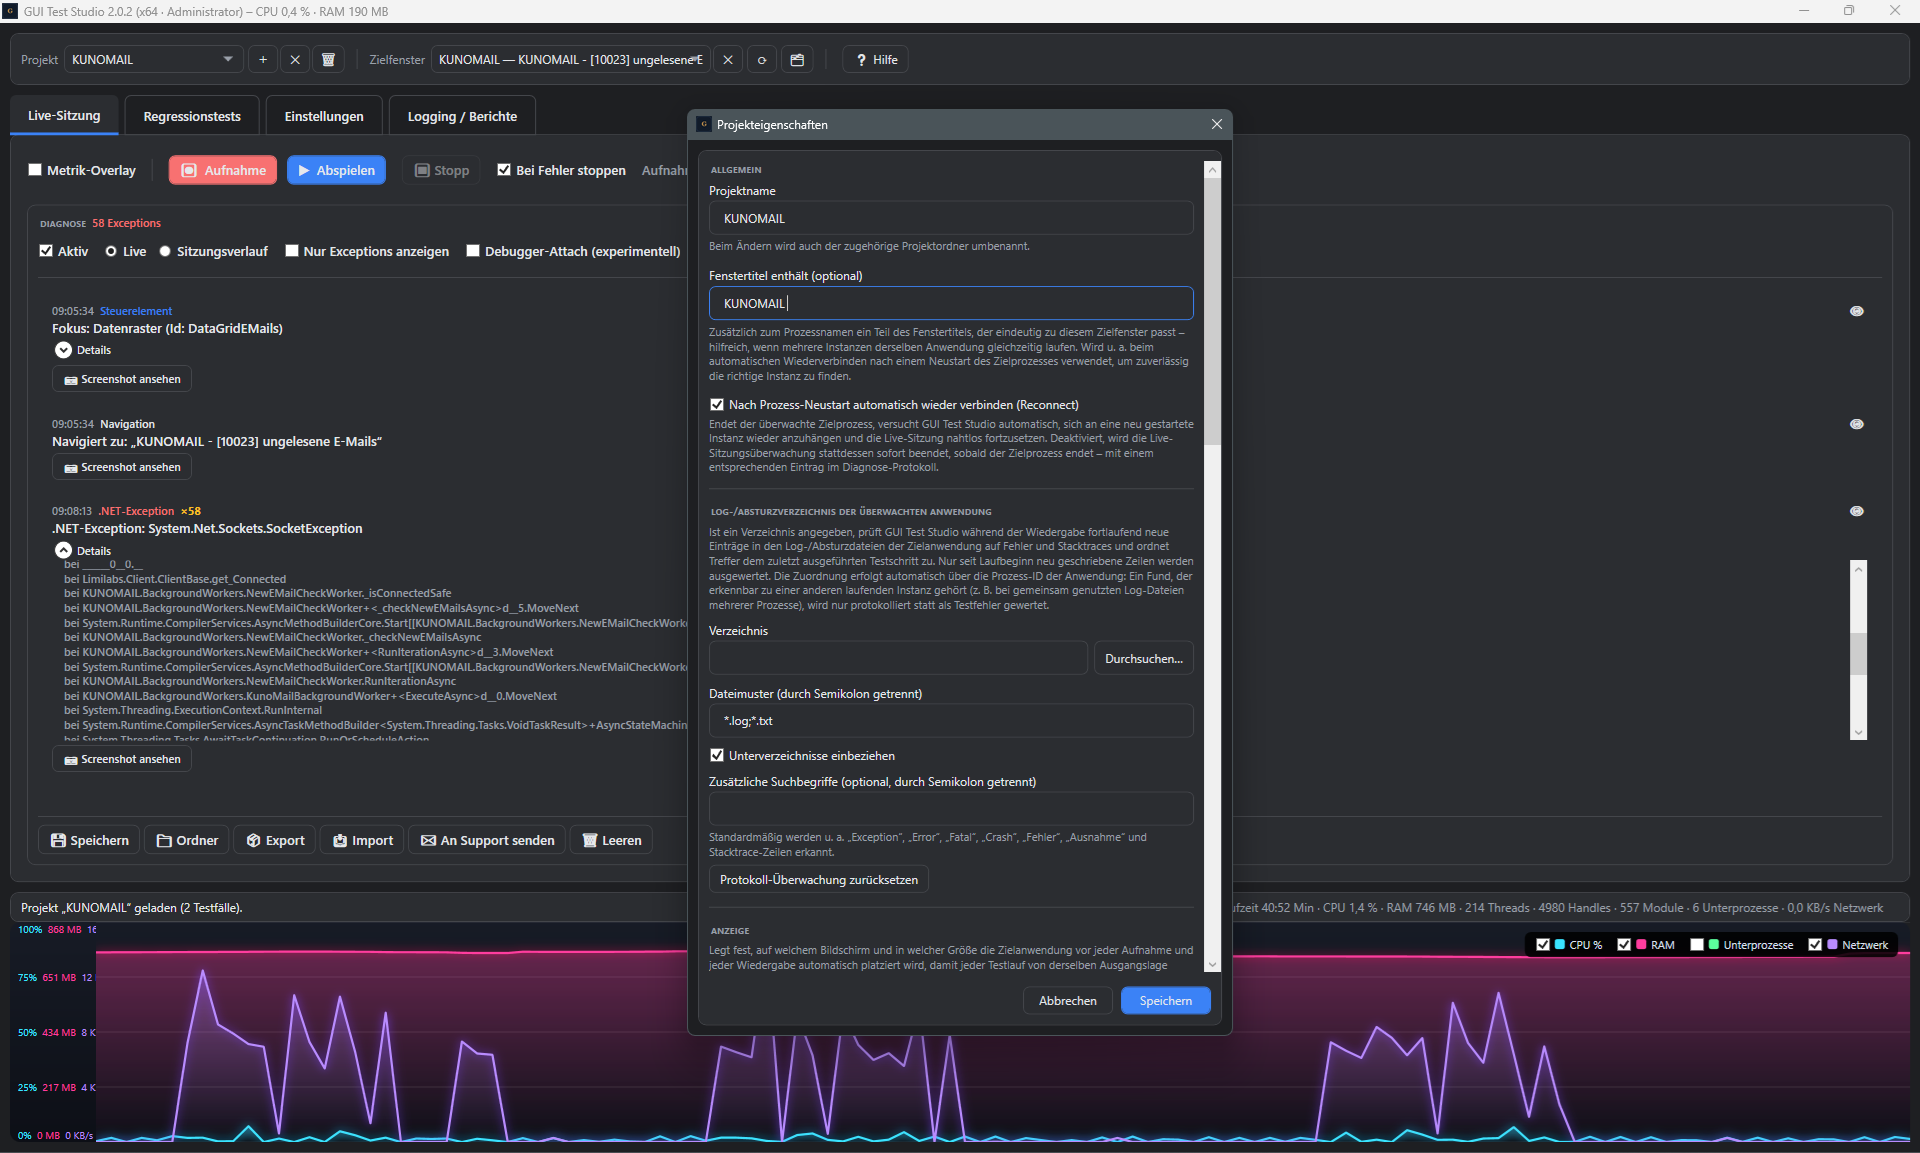The image size is (1920, 1153).
Task: Export the diagnosis log
Action: tap(275, 840)
